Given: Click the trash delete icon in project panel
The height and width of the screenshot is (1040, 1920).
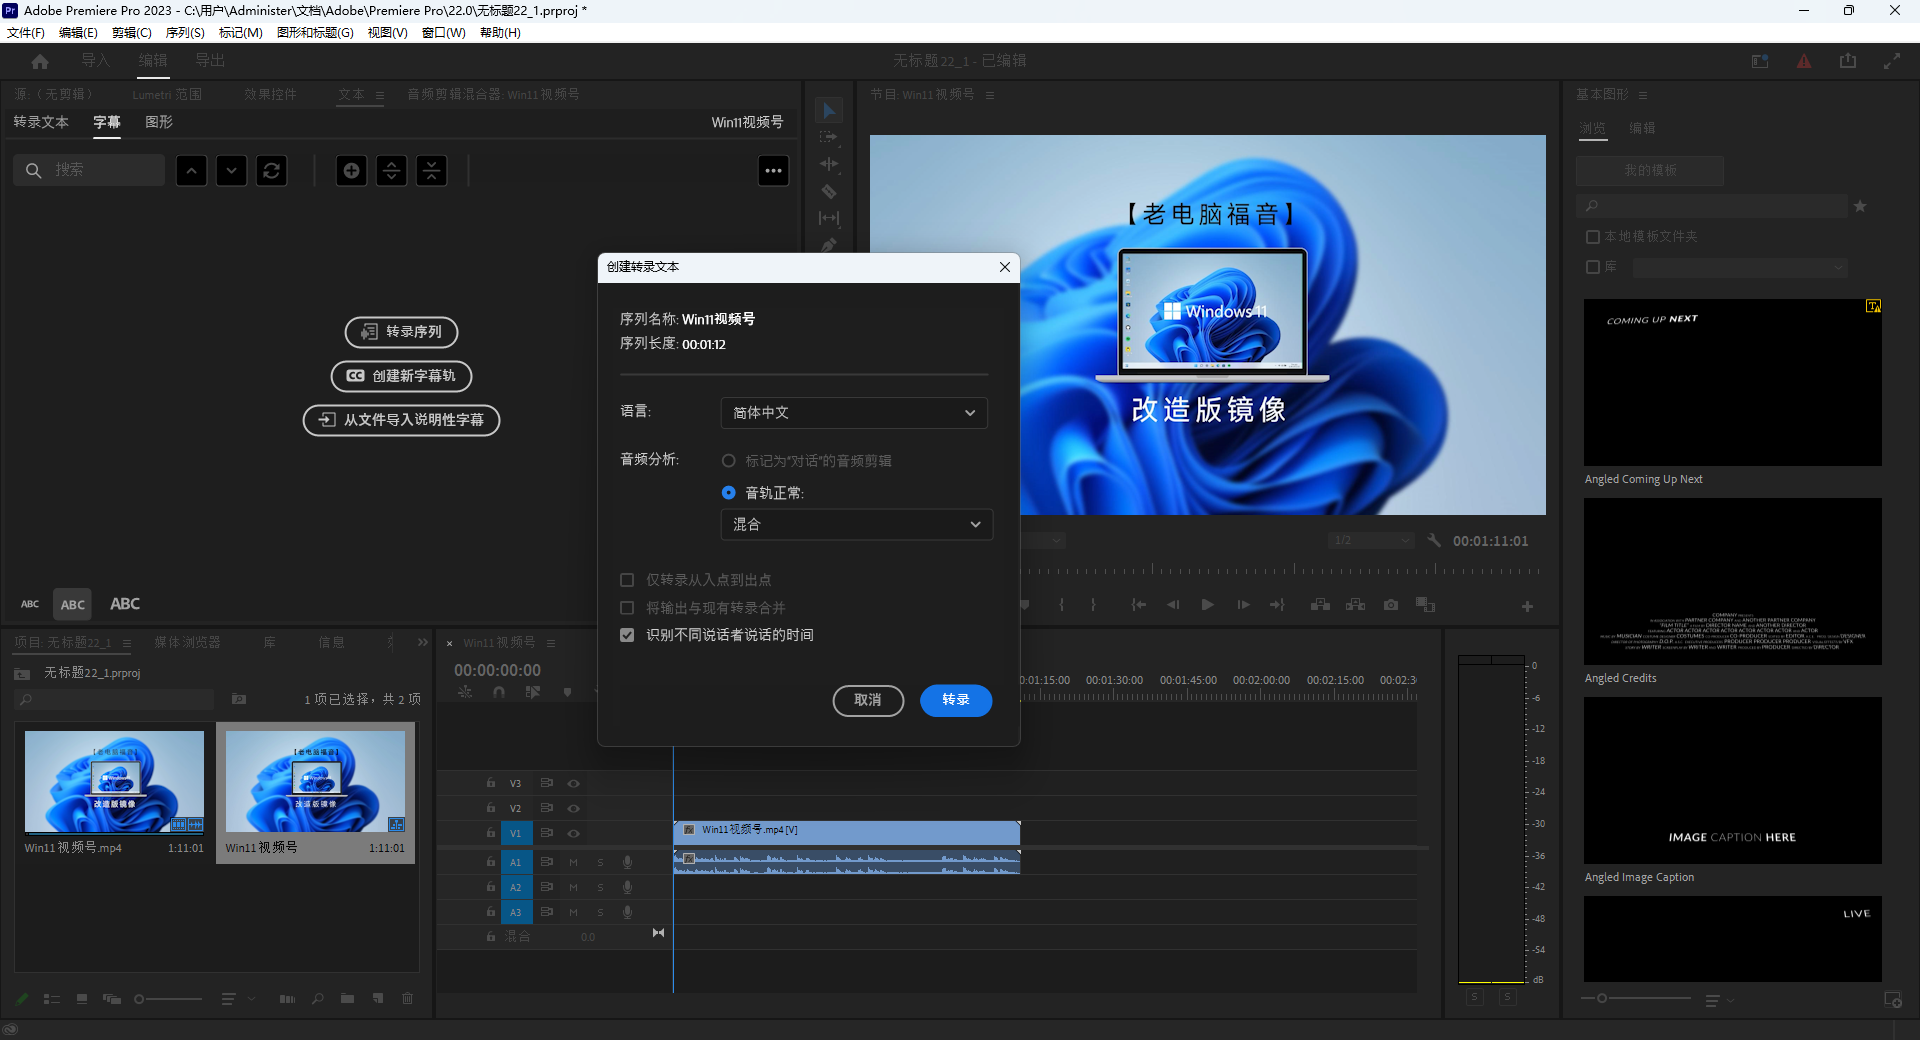Looking at the screenshot, I should [x=407, y=998].
